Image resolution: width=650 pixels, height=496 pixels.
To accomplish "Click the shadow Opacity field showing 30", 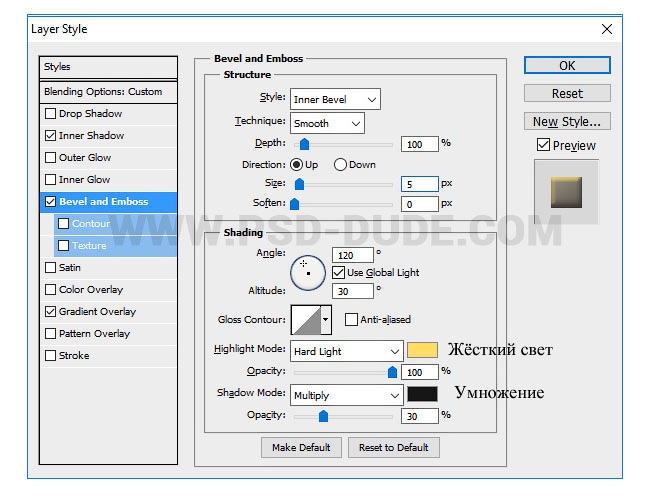I will (419, 416).
